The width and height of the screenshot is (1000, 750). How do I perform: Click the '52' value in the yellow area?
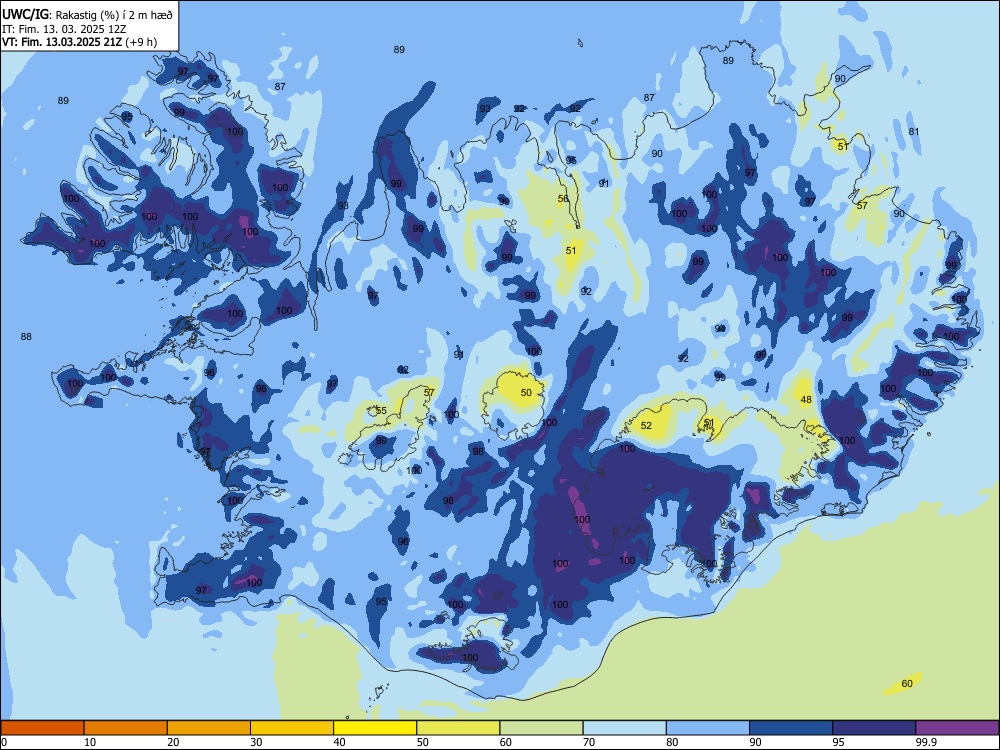(x=646, y=425)
